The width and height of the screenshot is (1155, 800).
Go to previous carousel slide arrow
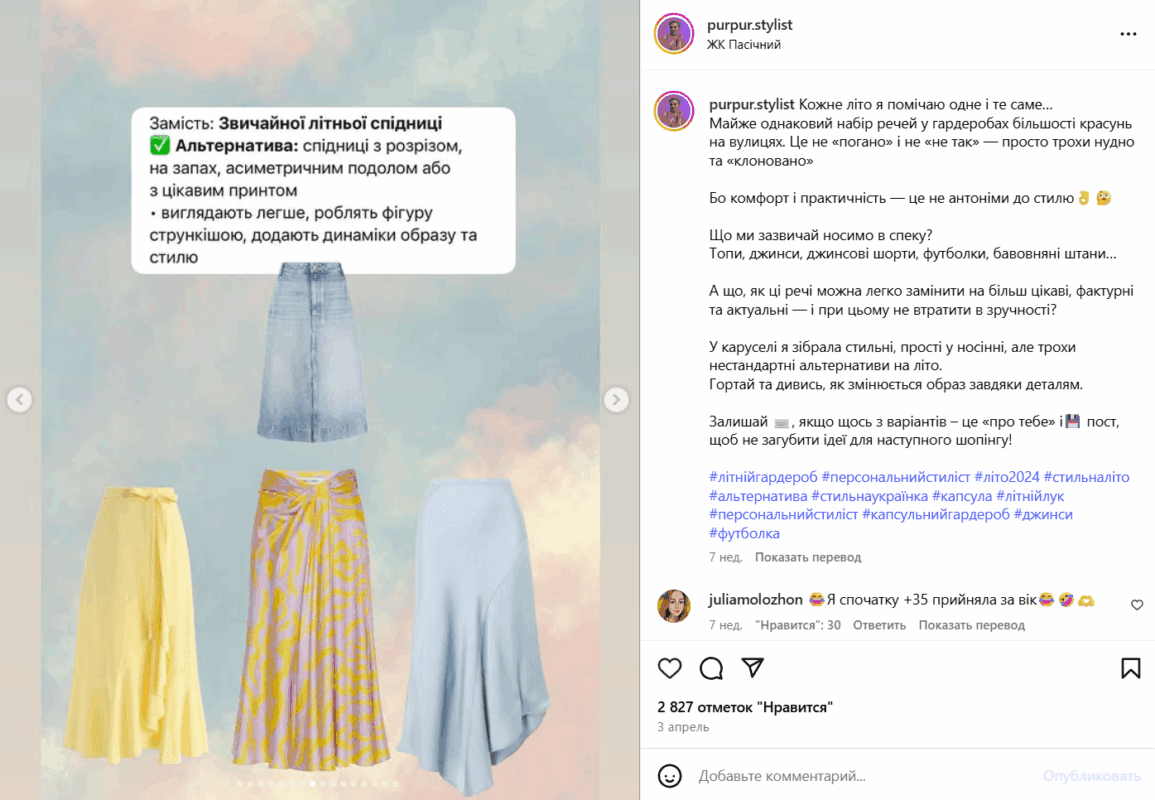20,399
